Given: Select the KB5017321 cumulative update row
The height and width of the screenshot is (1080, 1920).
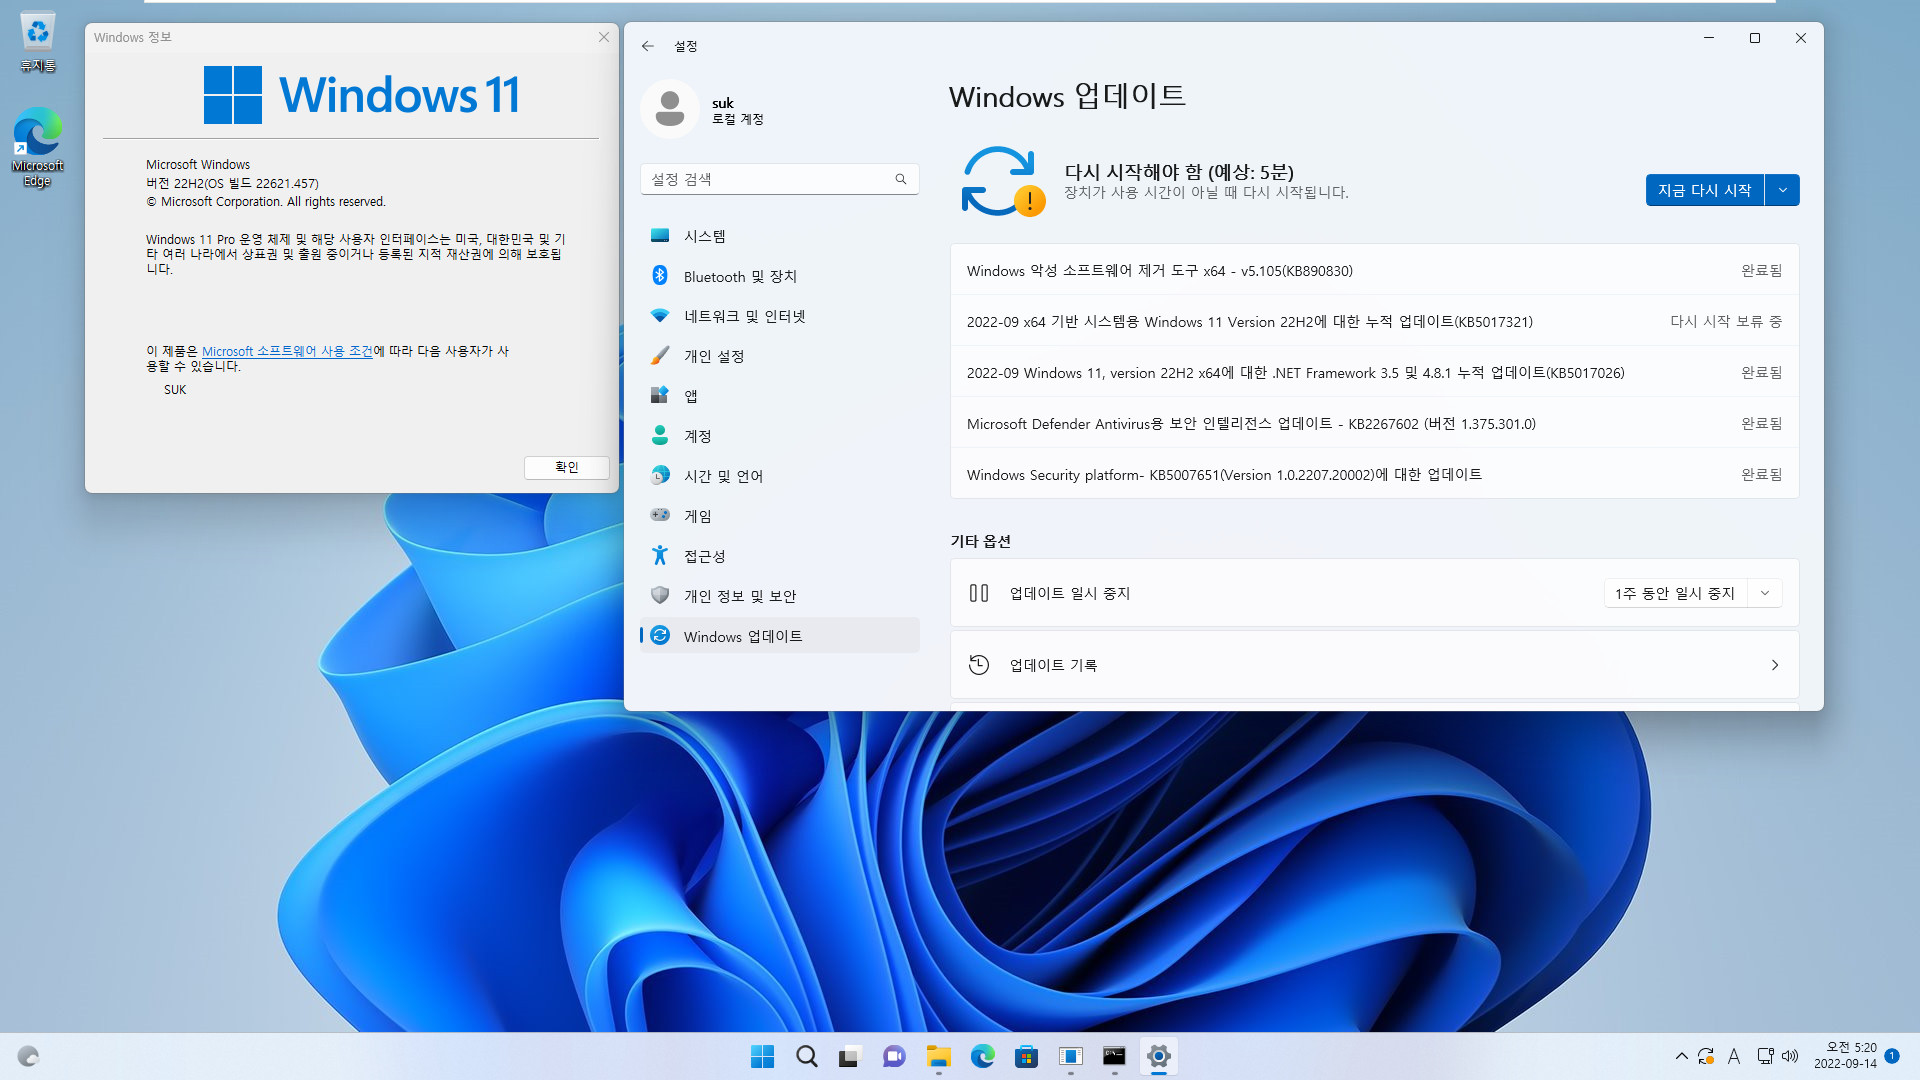Looking at the screenshot, I should click(1374, 321).
